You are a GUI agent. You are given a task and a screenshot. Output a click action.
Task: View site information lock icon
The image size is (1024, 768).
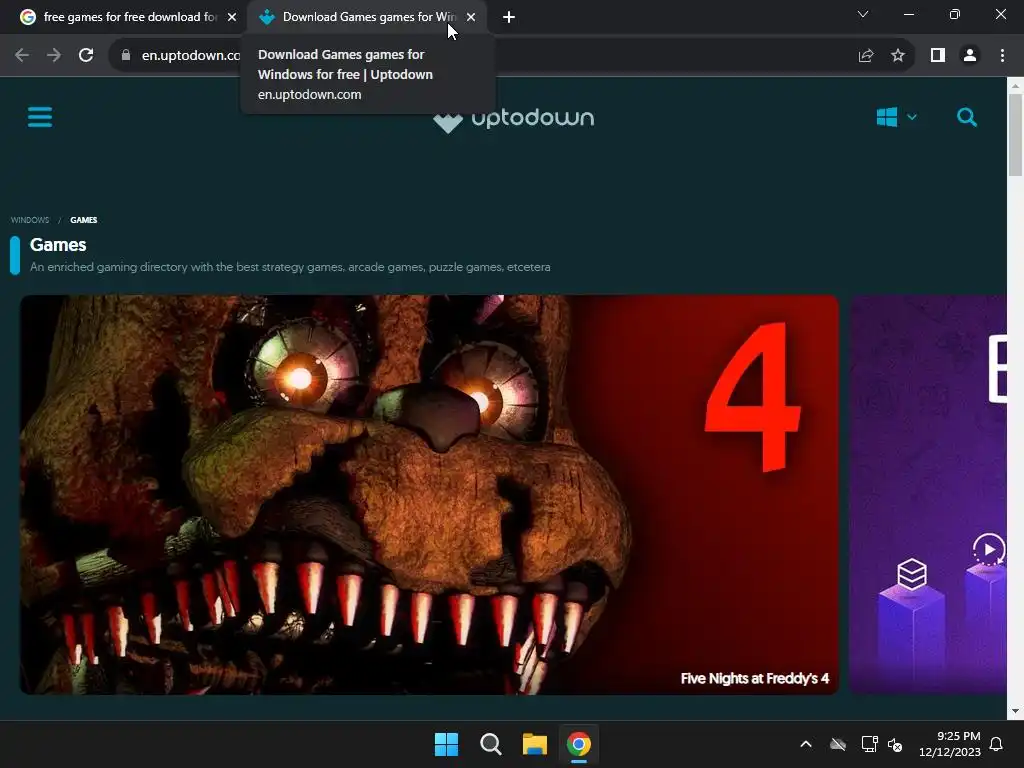click(126, 56)
